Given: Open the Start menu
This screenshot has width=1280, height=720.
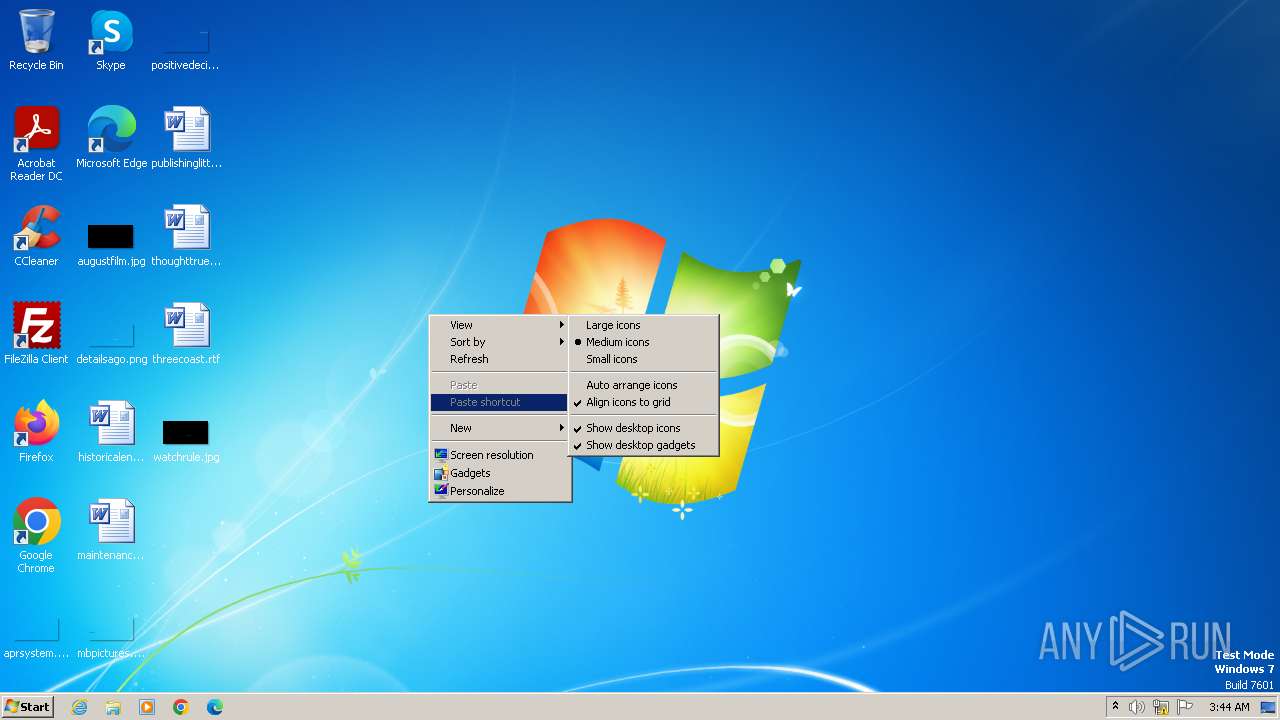Looking at the screenshot, I should pyautogui.click(x=27, y=707).
